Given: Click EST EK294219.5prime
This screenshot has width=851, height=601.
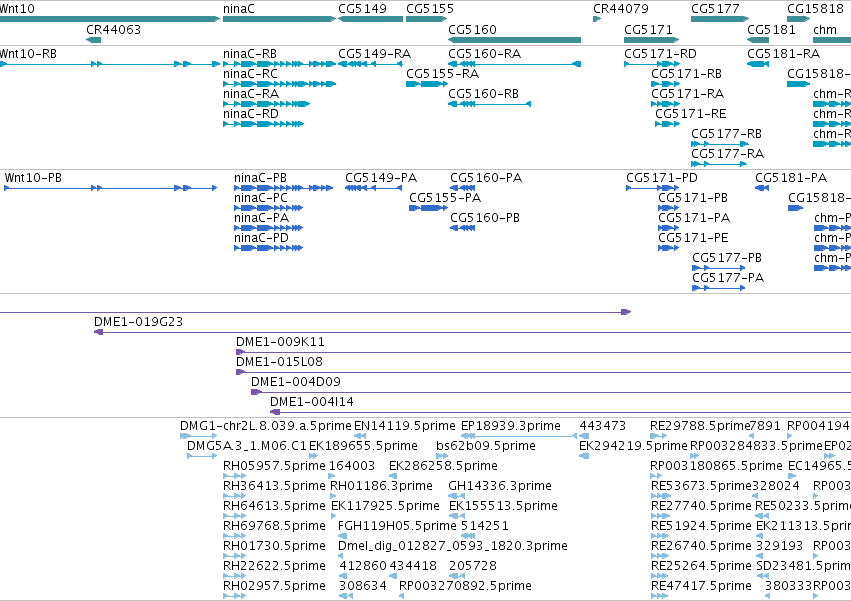Looking at the screenshot, I should (x=633, y=447).
